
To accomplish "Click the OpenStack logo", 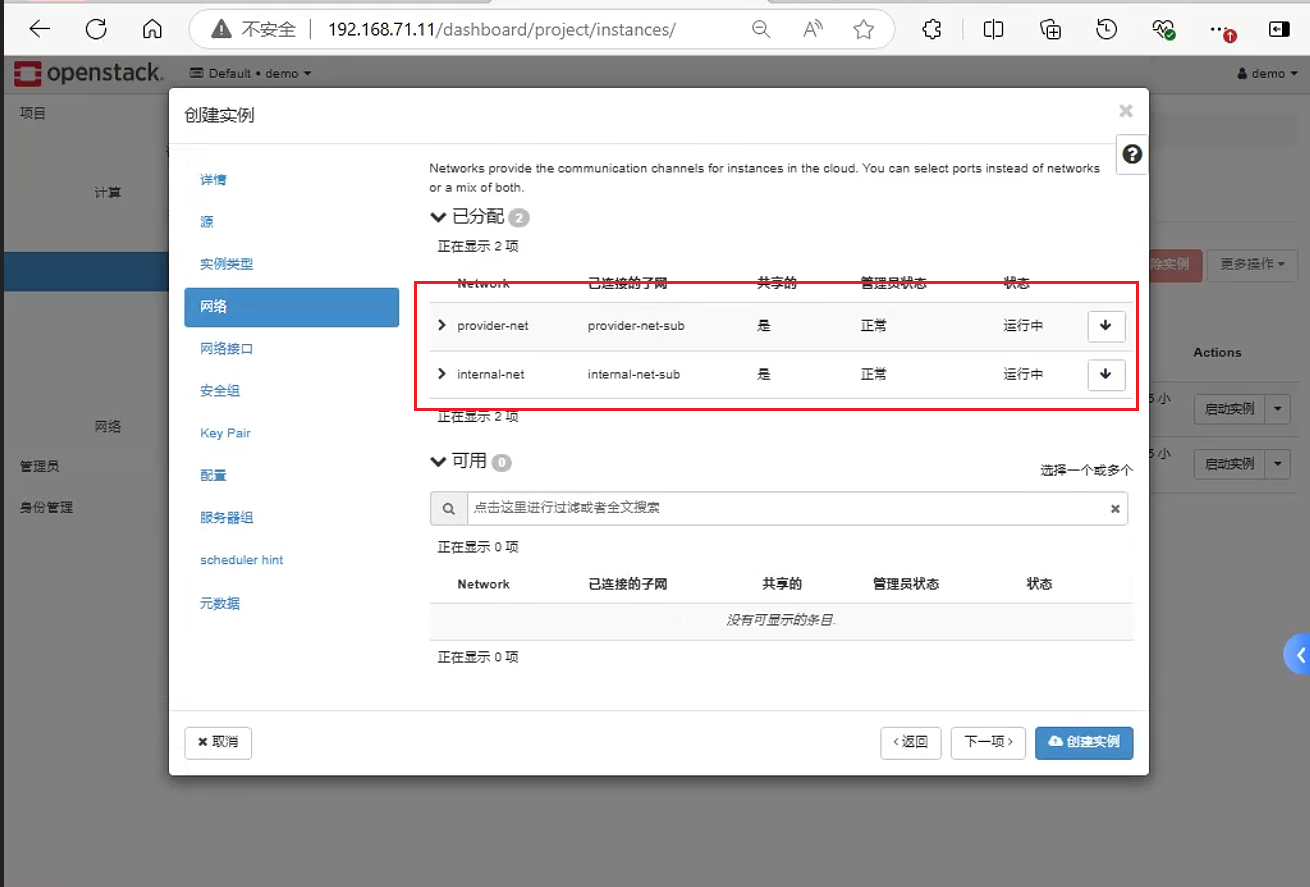I will click(x=88, y=73).
